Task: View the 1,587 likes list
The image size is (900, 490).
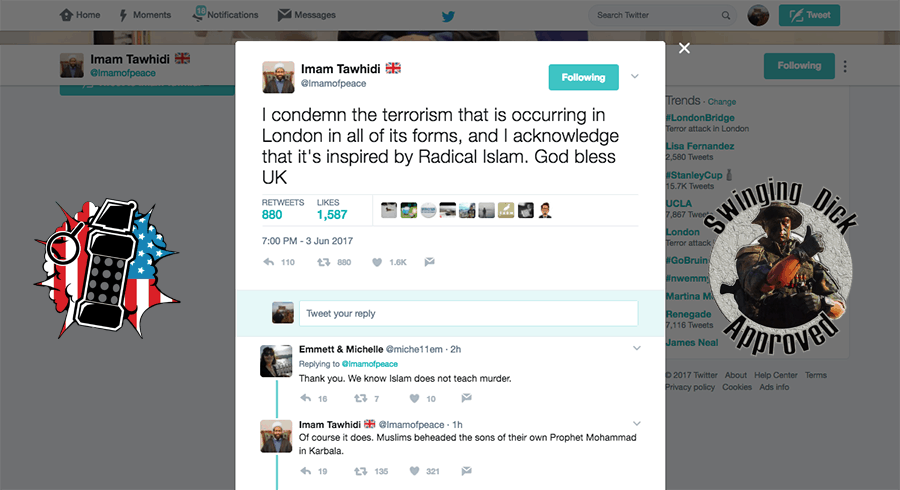Action: tap(332, 209)
